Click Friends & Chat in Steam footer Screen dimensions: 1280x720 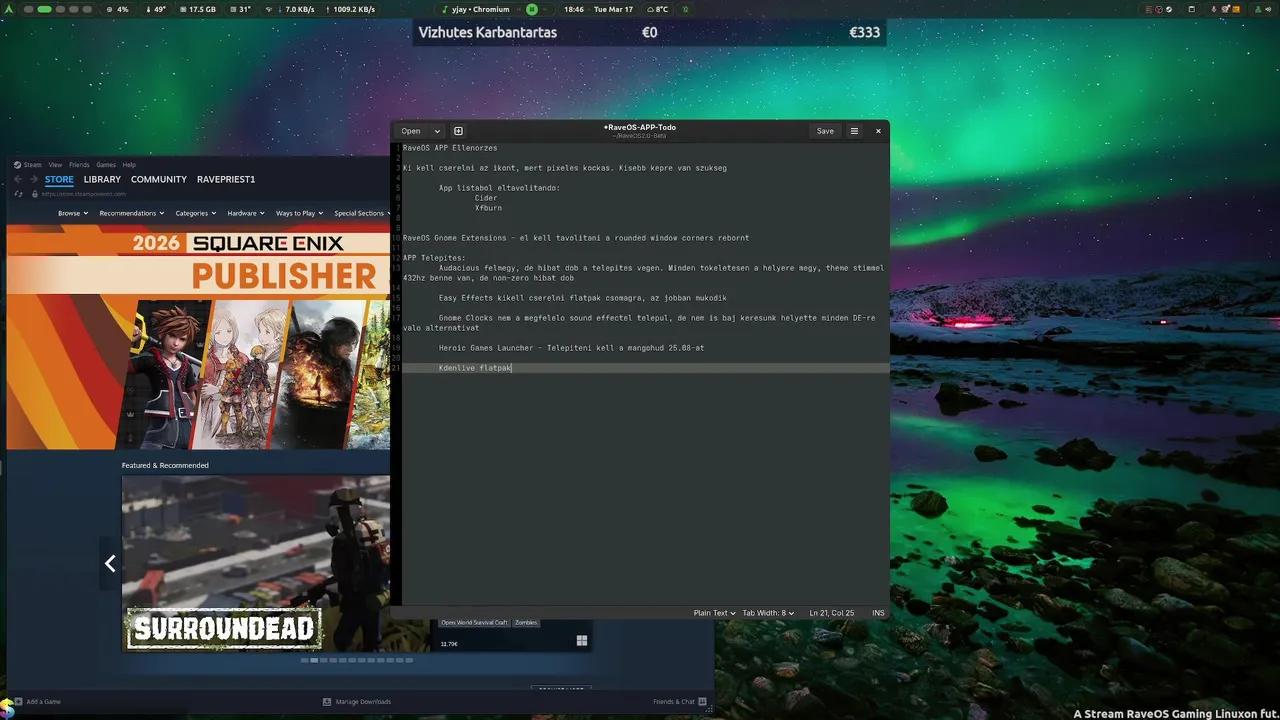673,702
